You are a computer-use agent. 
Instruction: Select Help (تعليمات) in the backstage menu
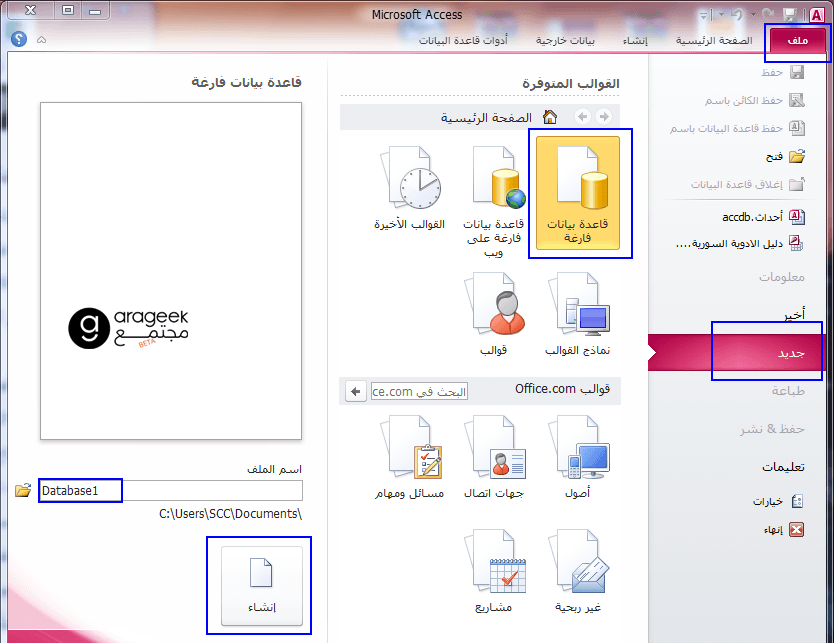(783, 467)
